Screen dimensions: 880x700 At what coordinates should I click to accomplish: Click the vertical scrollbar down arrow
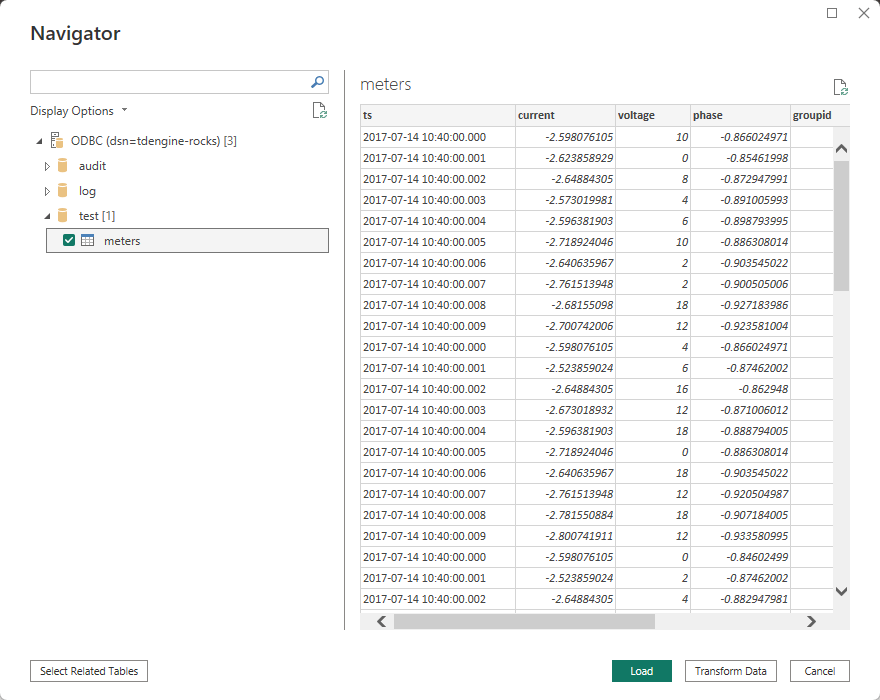pyautogui.click(x=841, y=591)
